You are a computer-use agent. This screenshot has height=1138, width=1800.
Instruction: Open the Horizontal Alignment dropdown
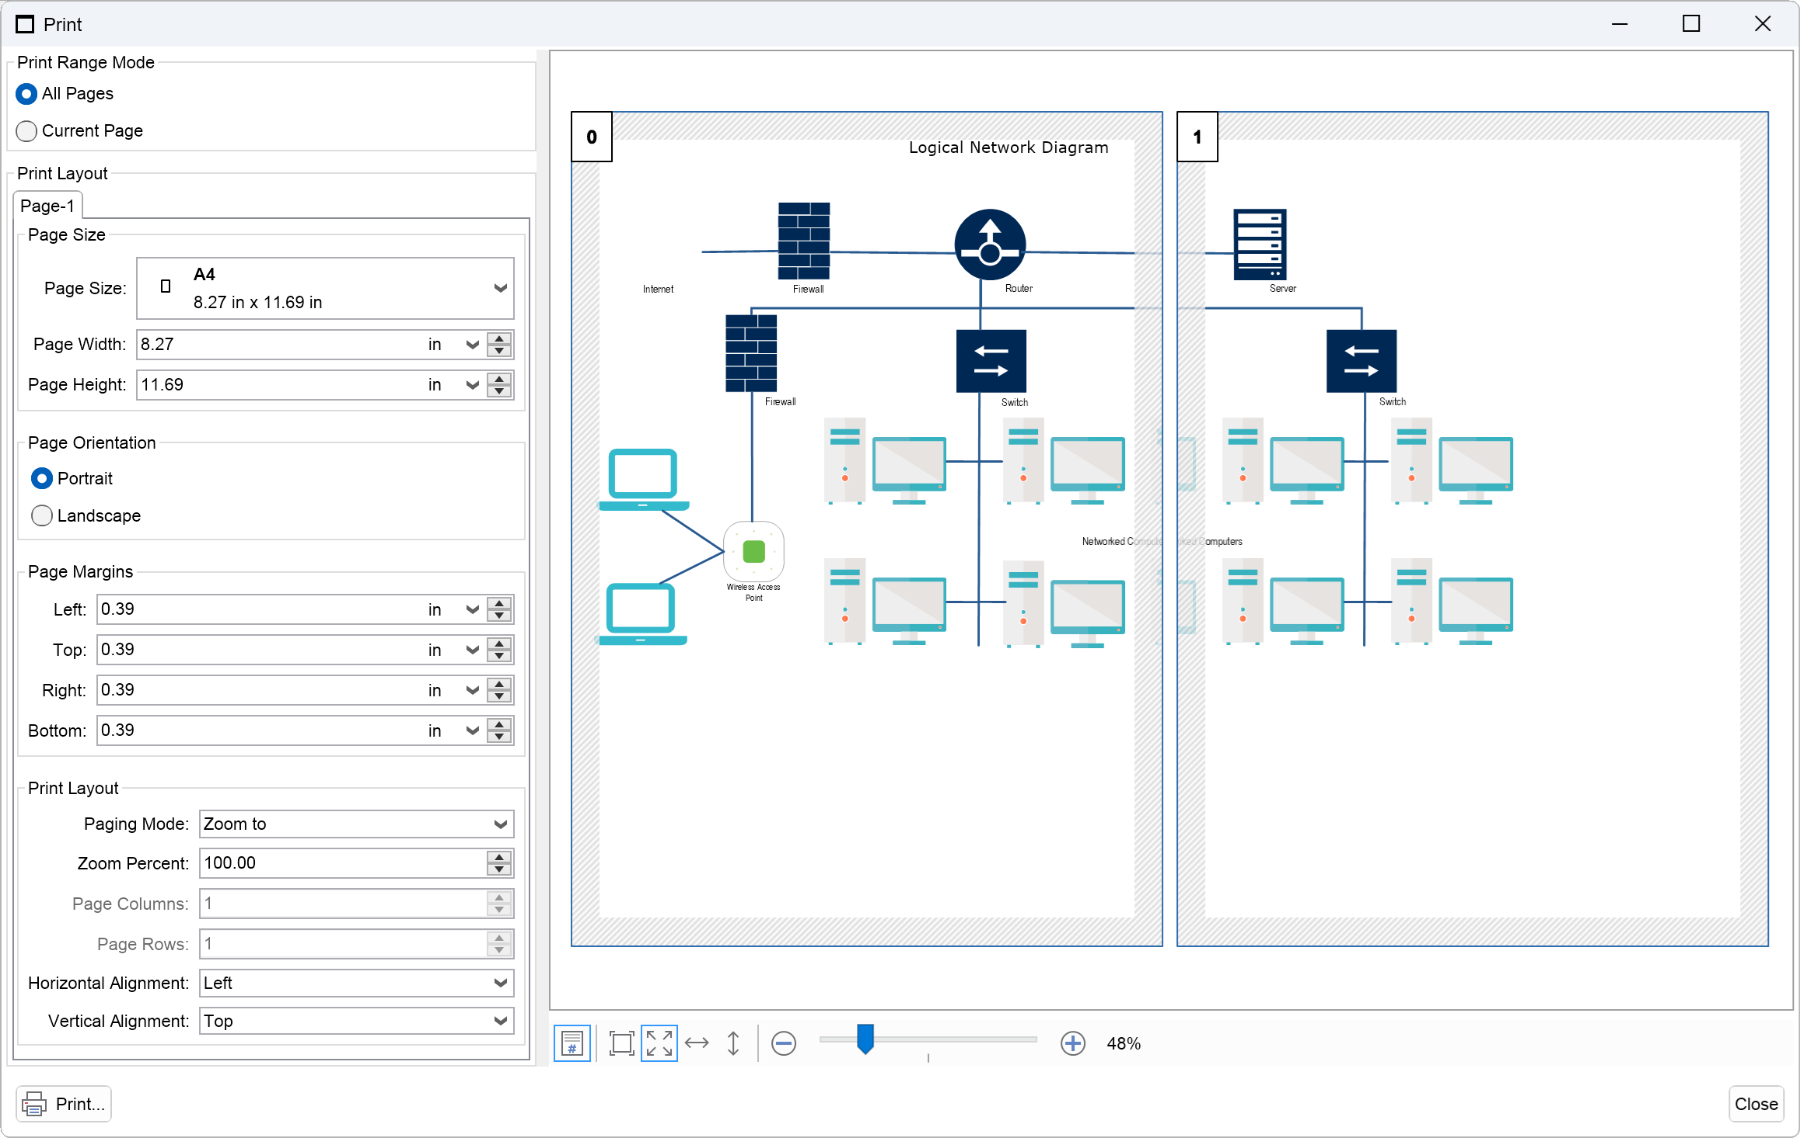point(356,983)
